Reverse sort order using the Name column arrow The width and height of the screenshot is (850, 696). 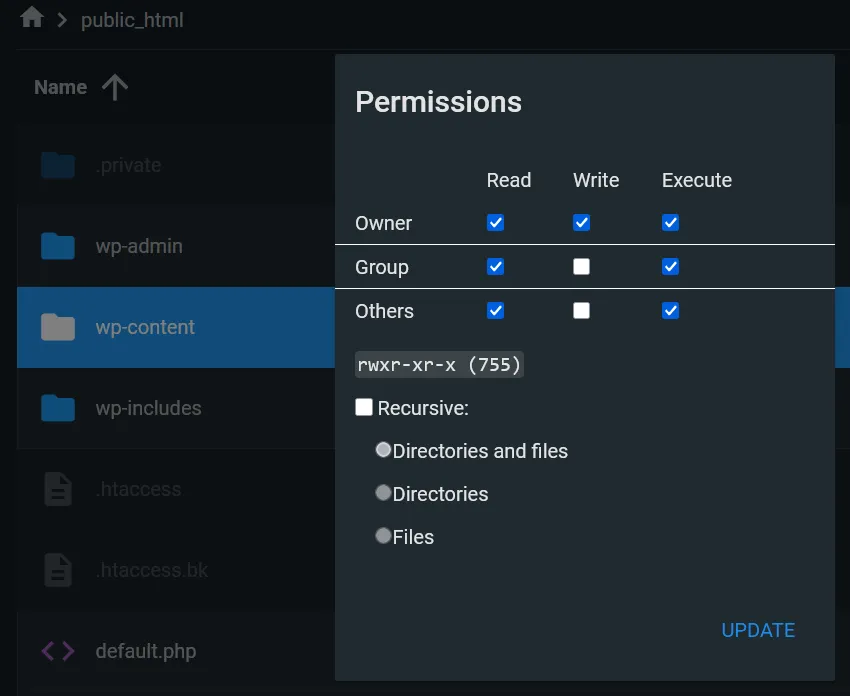pyautogui.click(x=115, y=87)
